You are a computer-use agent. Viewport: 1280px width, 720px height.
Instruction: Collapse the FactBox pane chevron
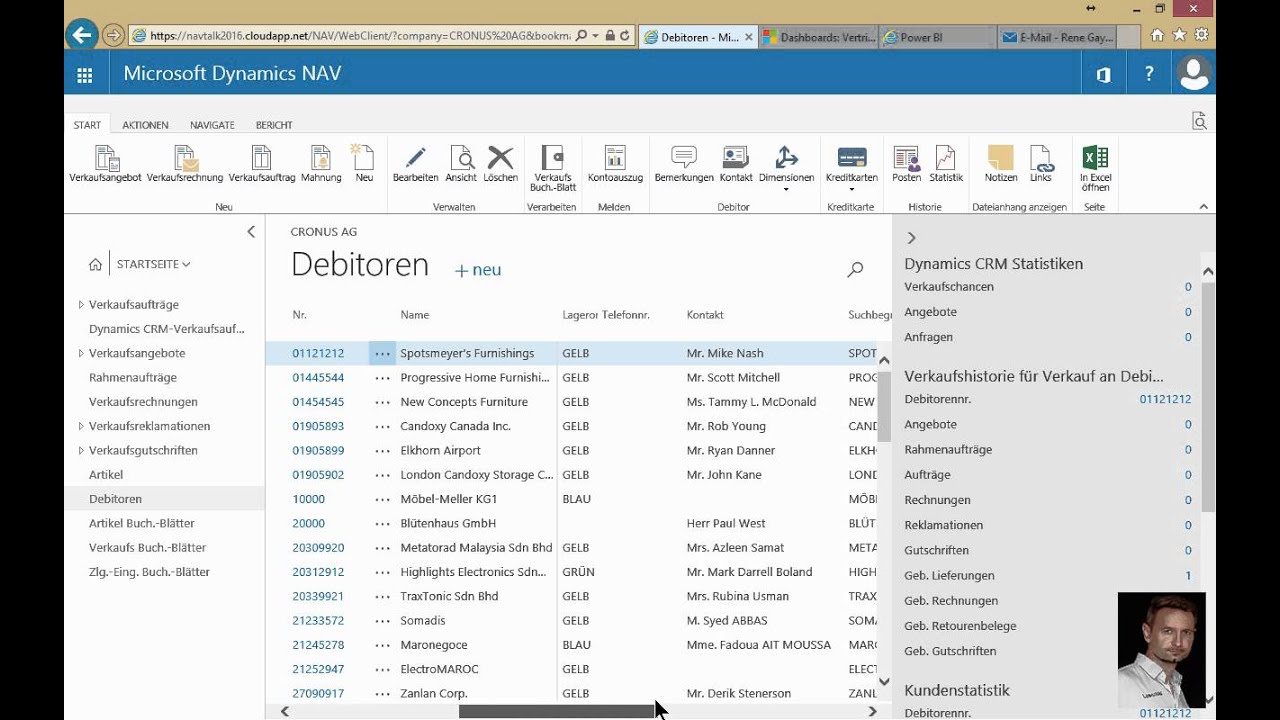click(x=911, y=238)
